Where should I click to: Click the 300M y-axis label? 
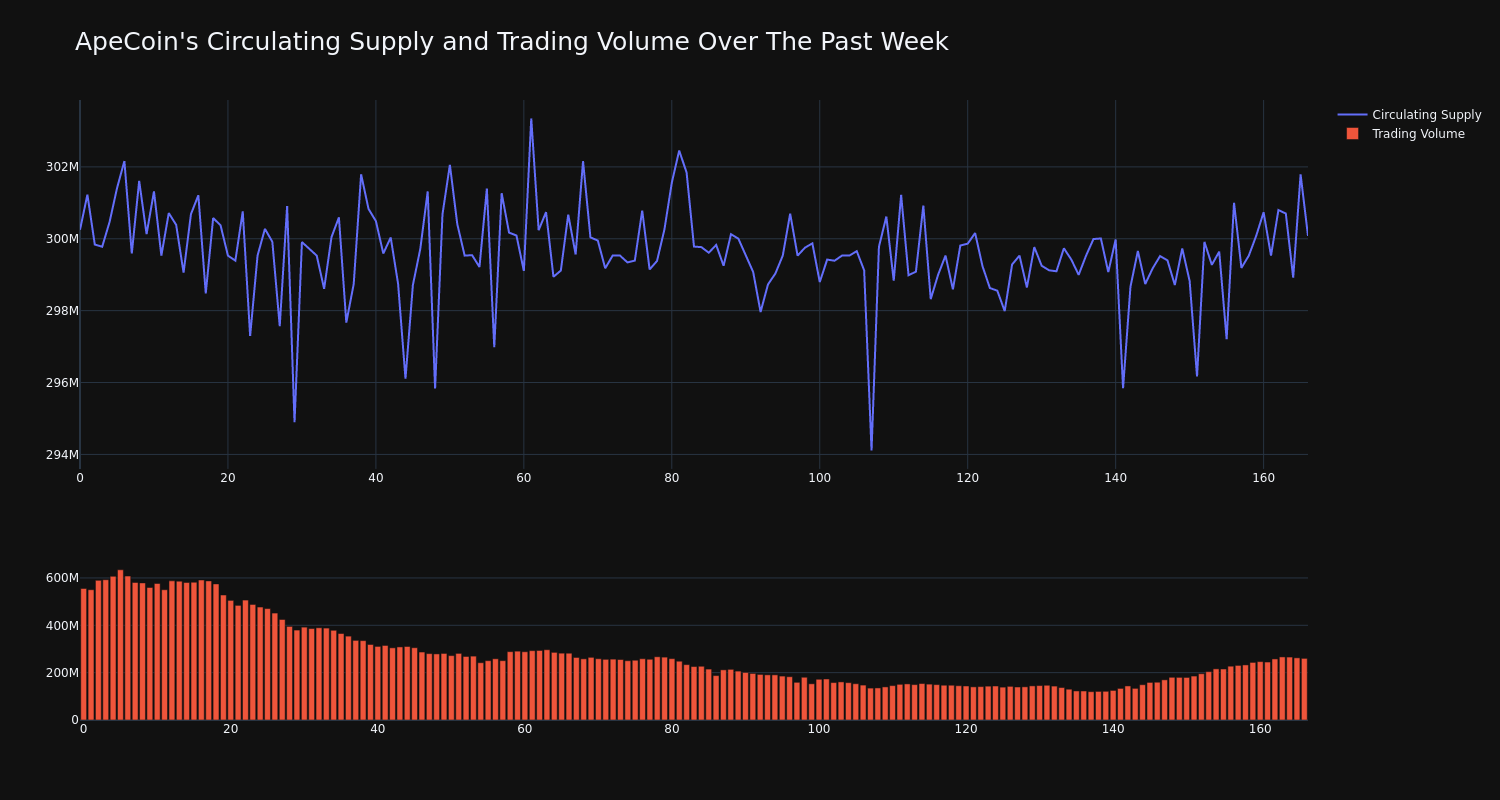(62, 239)
